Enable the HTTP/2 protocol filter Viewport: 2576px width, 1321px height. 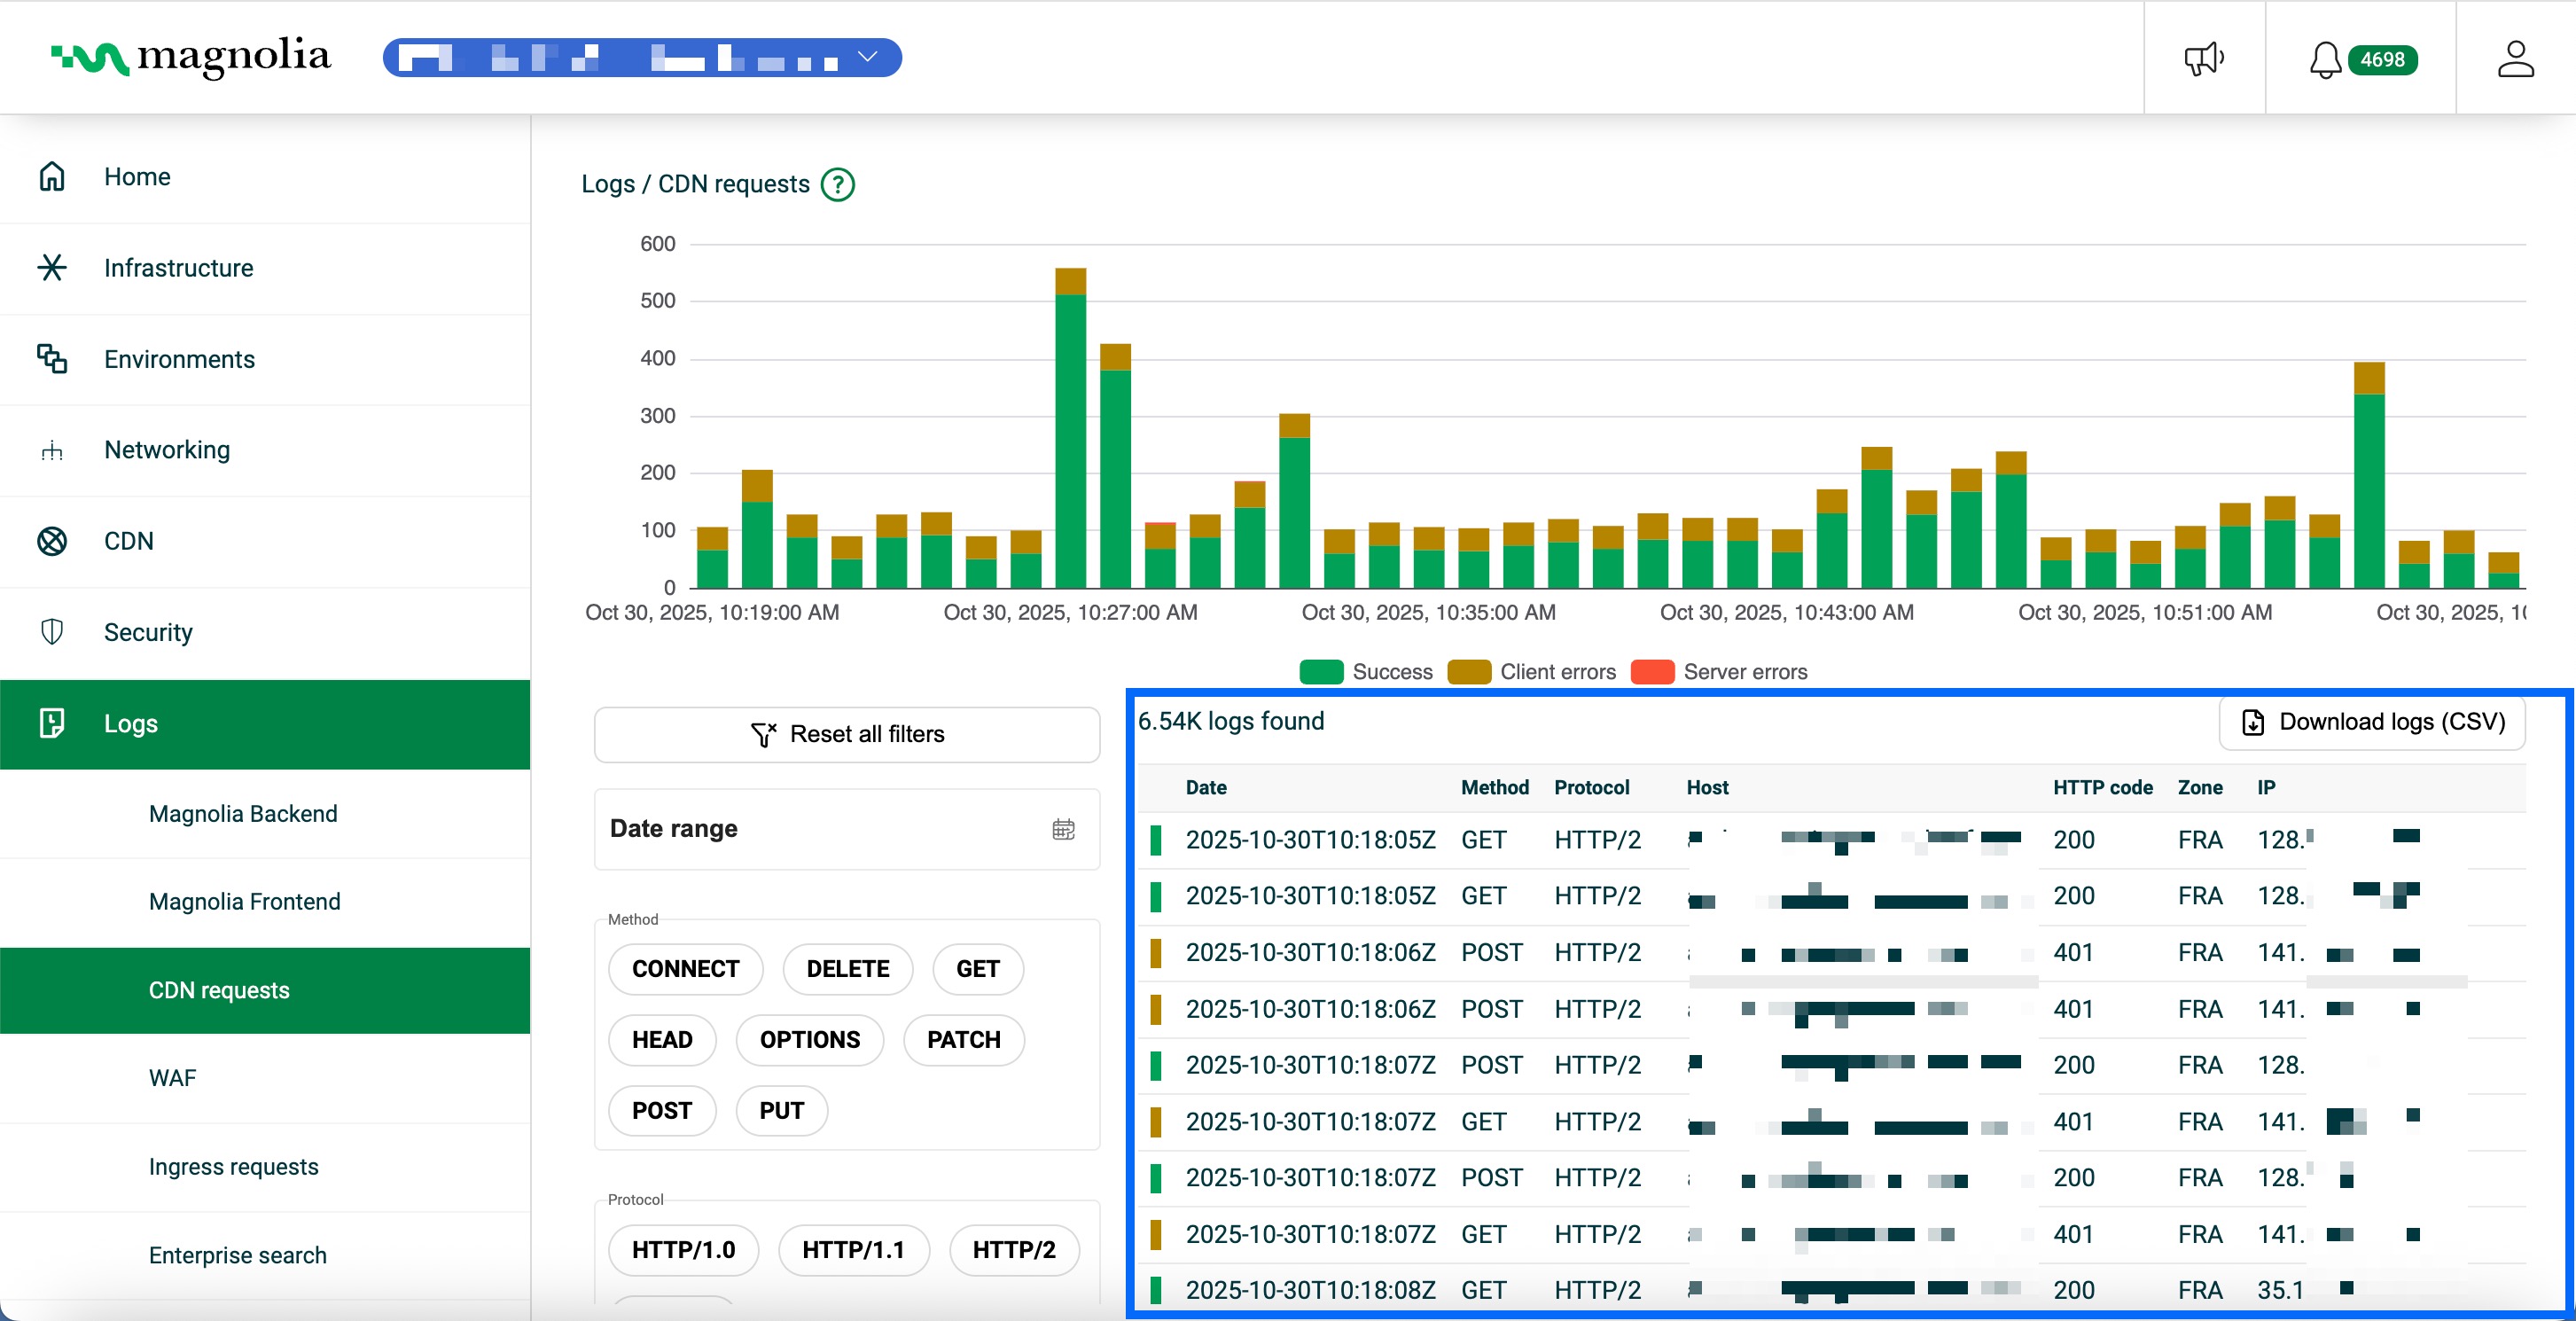(1014, 1249)
